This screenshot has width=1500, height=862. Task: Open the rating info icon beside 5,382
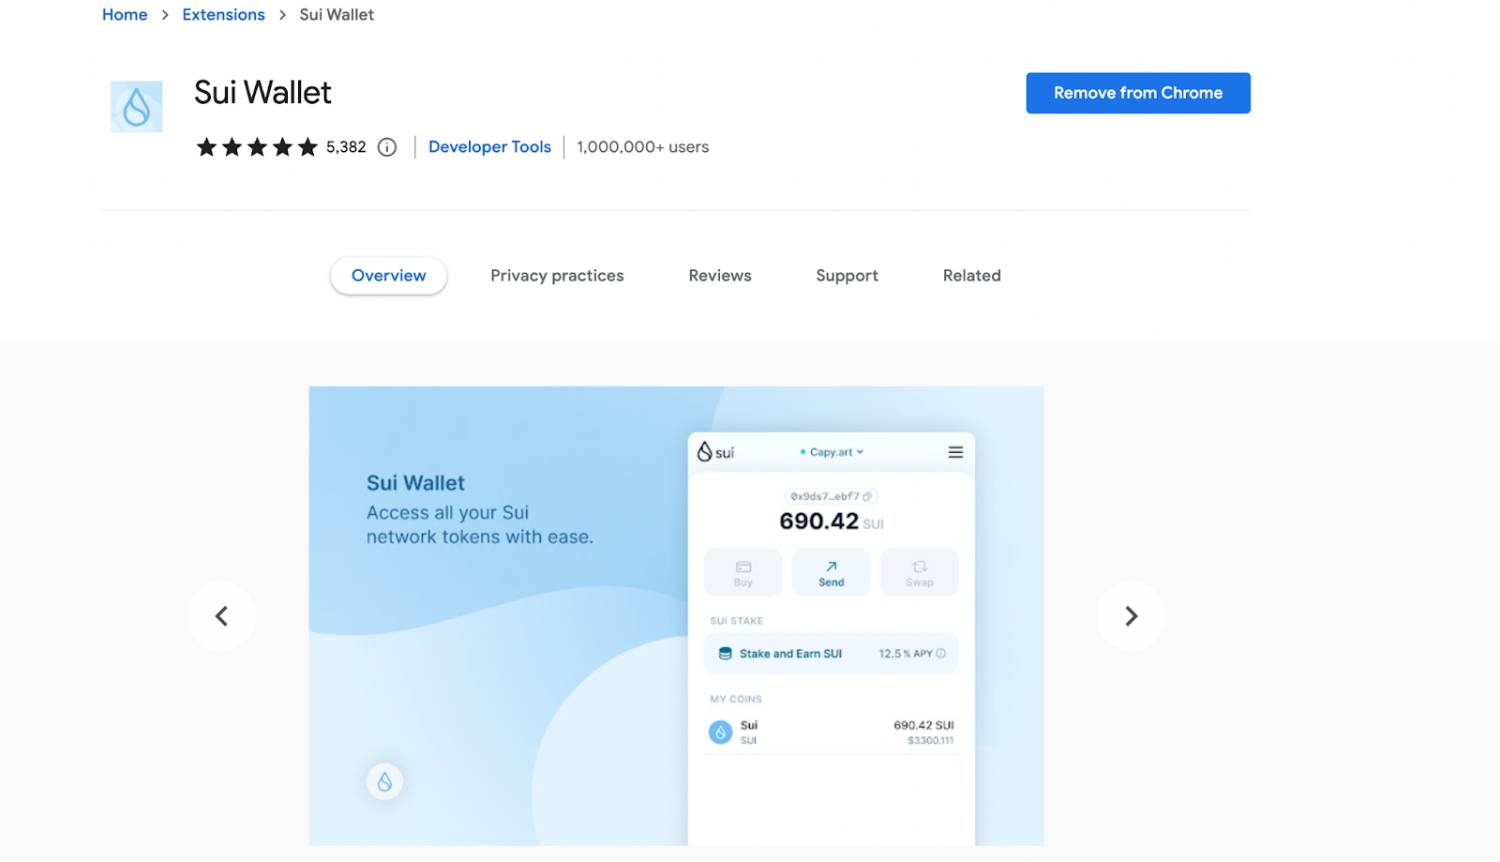tap(387, 147)
